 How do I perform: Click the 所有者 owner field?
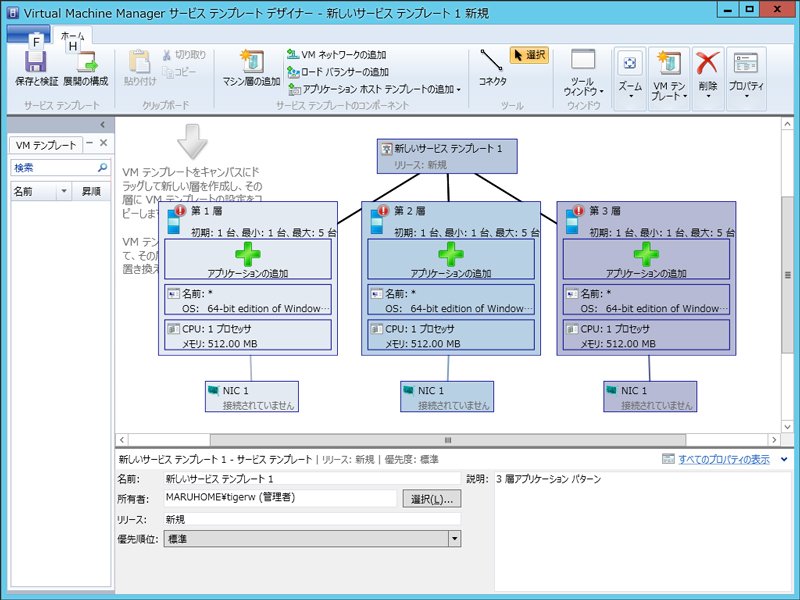click(x=280, y=498)
